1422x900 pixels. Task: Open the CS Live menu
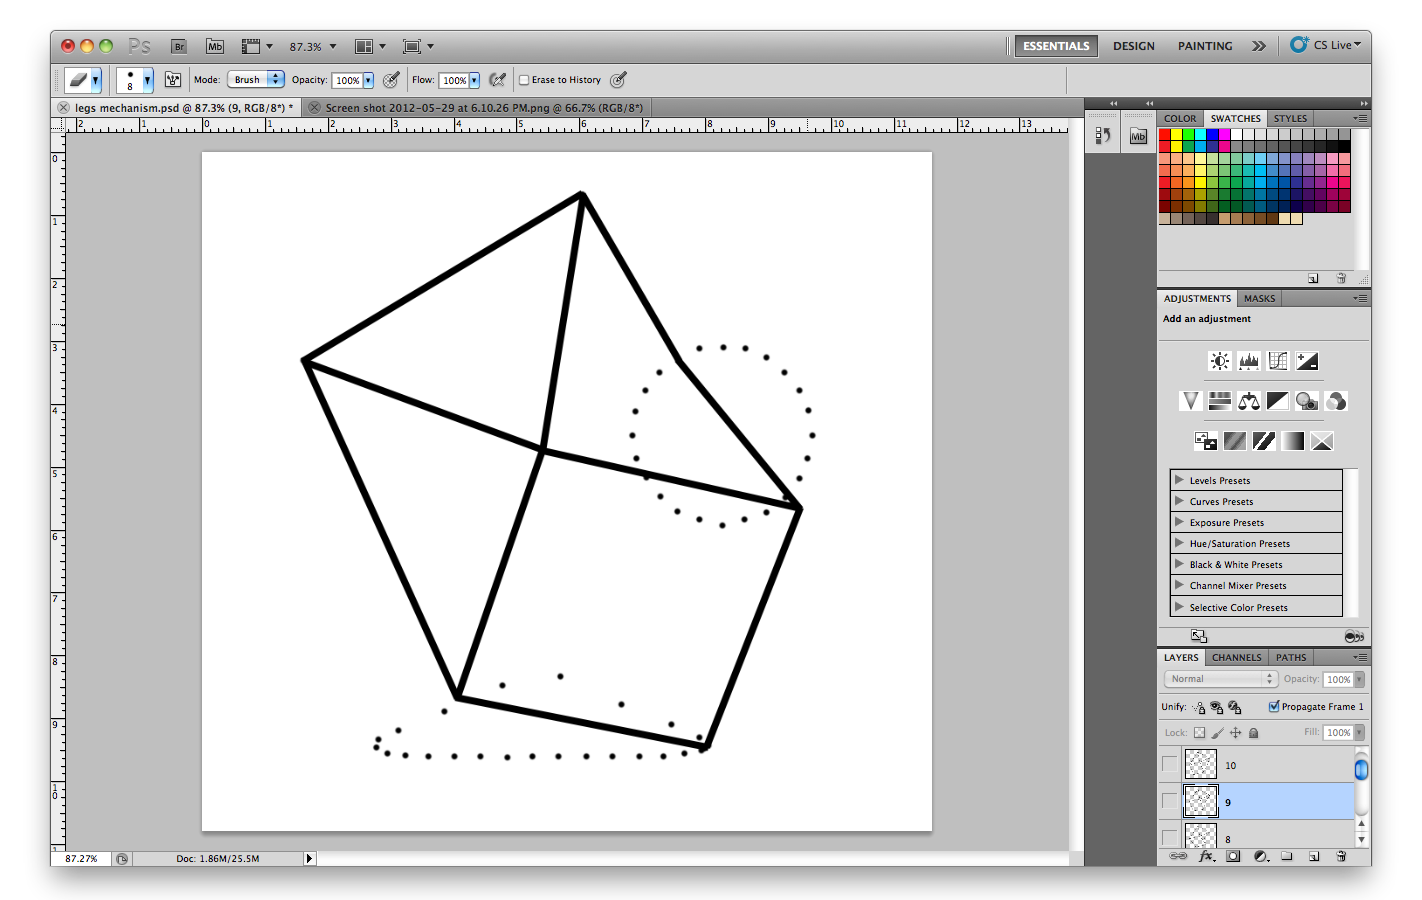[x=1326, y=45]
